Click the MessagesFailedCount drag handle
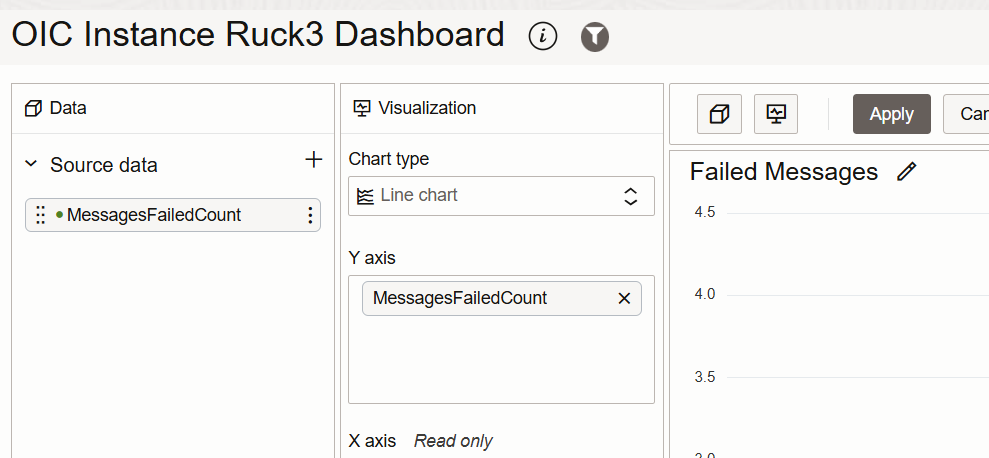 [x=40, y=215]
